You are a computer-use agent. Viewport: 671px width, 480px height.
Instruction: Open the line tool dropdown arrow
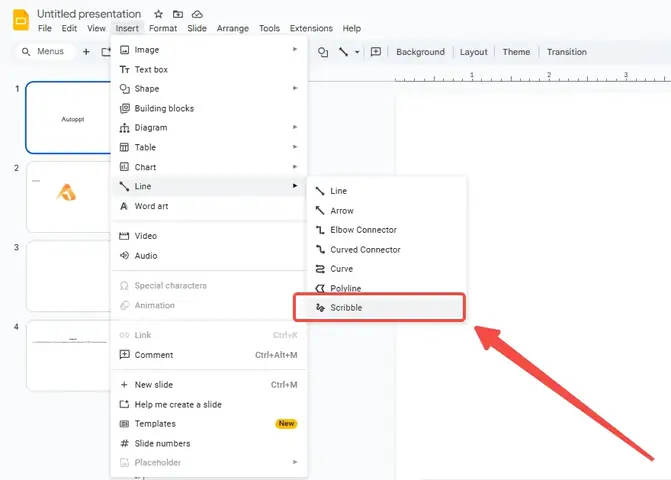point(357,52)
